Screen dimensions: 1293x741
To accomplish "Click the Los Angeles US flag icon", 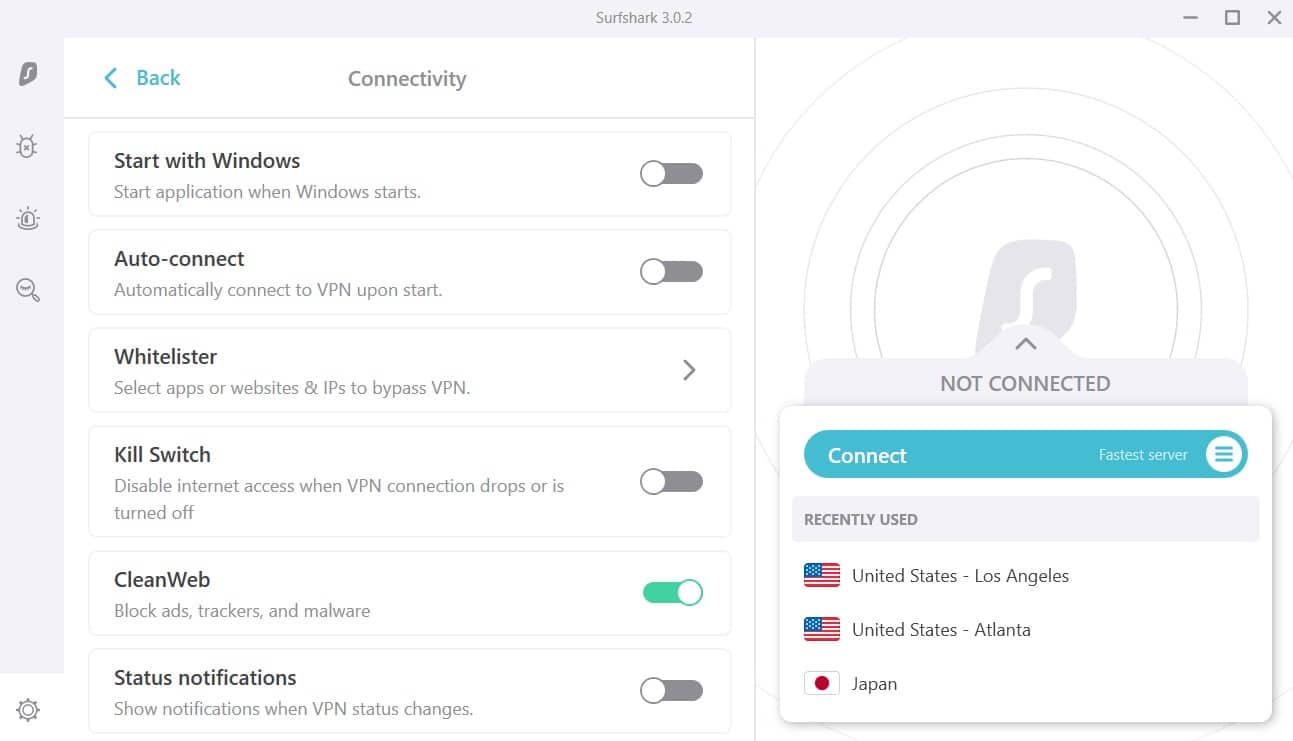I will coord(822,575).
